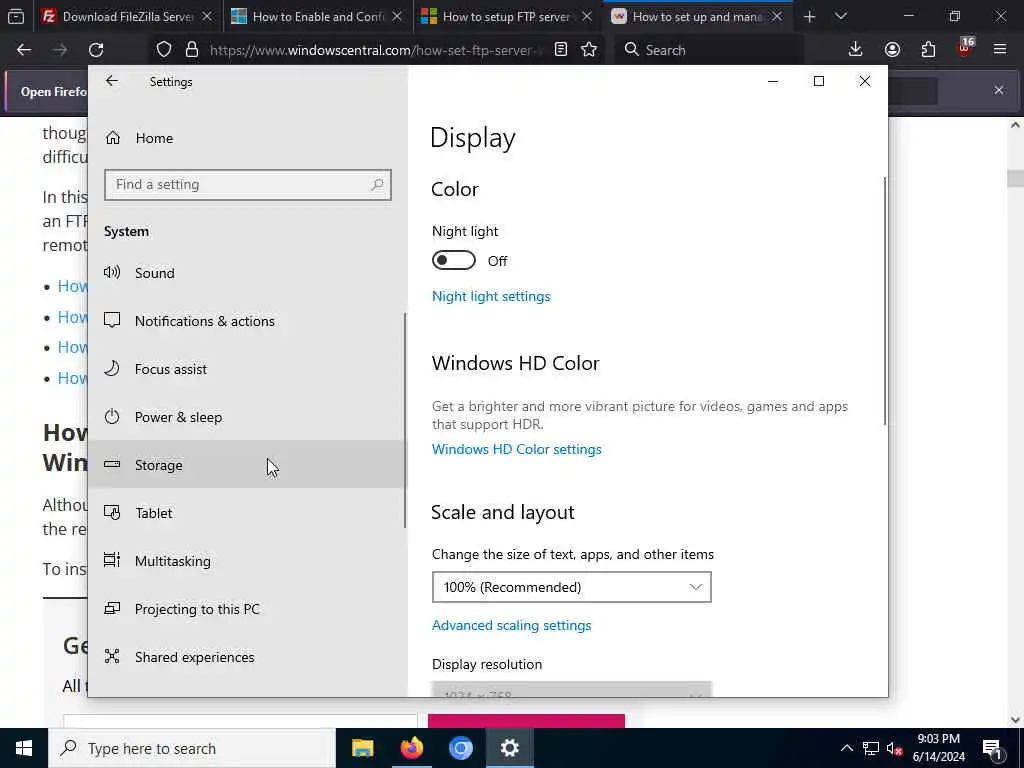The height and width of the screenshot is (768, 1024).
Task: Open Tablet settings
Action: point(247,513)
